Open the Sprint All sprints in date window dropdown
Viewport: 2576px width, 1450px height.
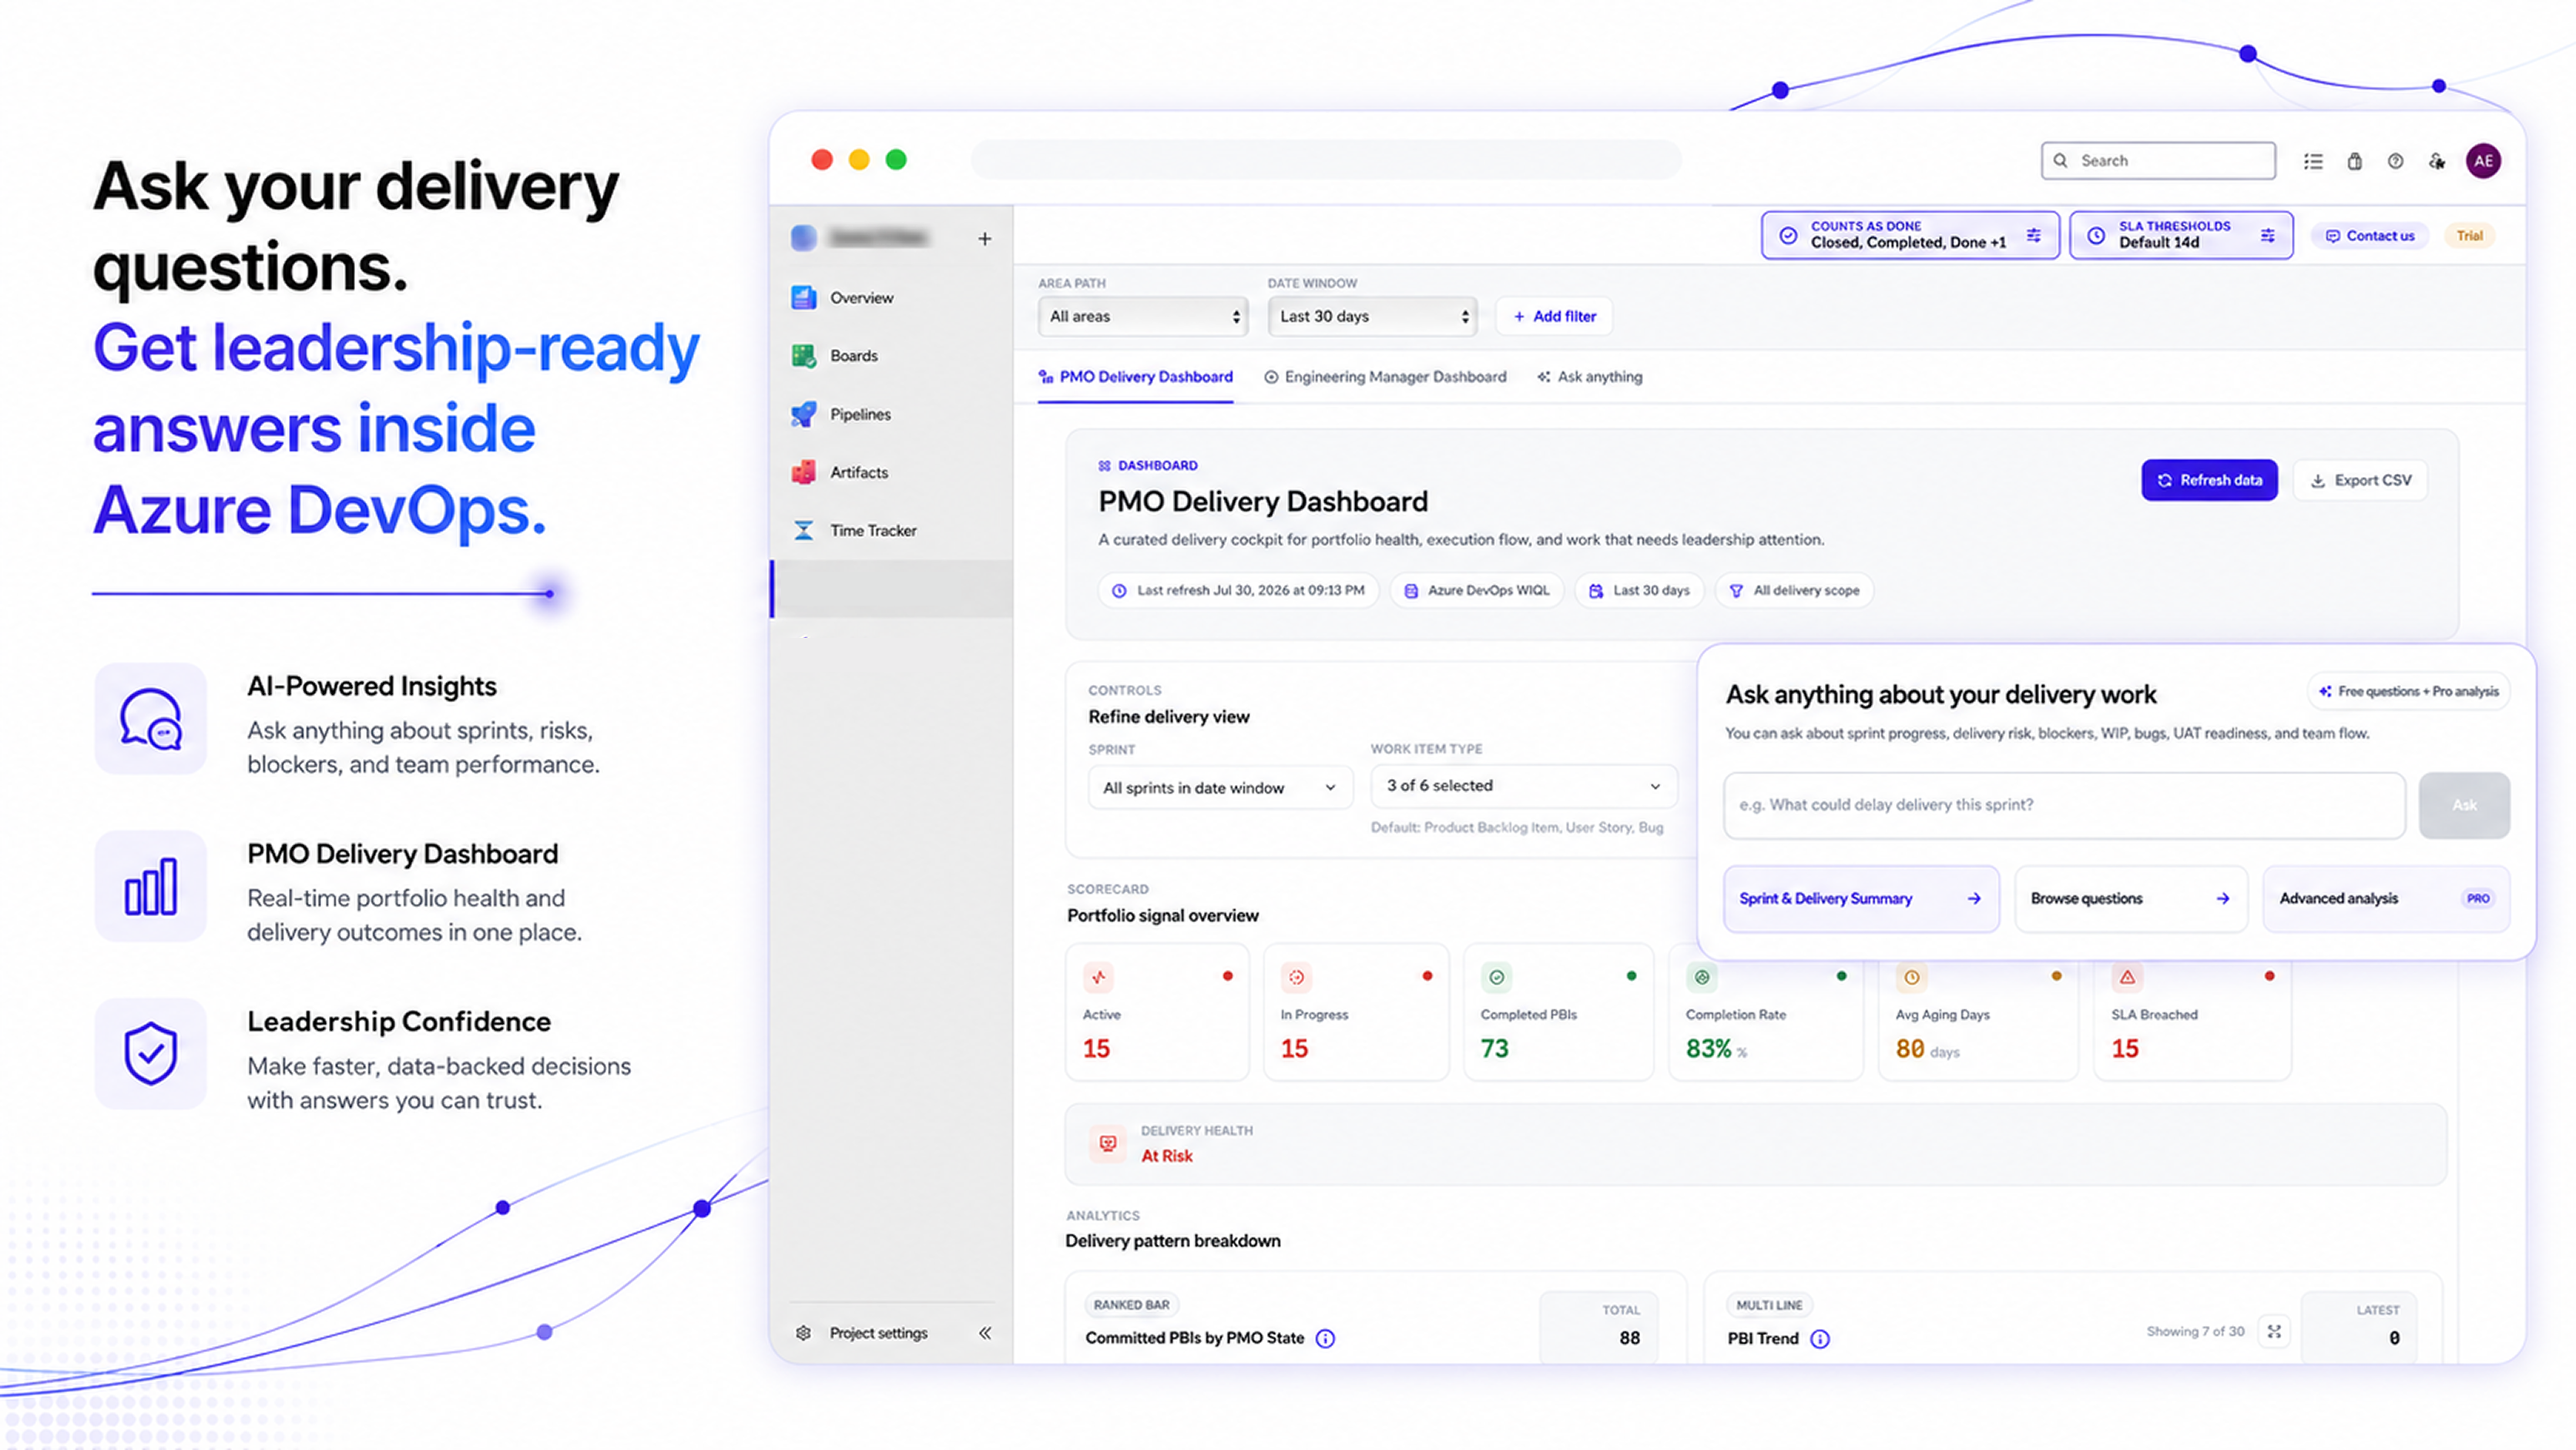point(1220,788)
